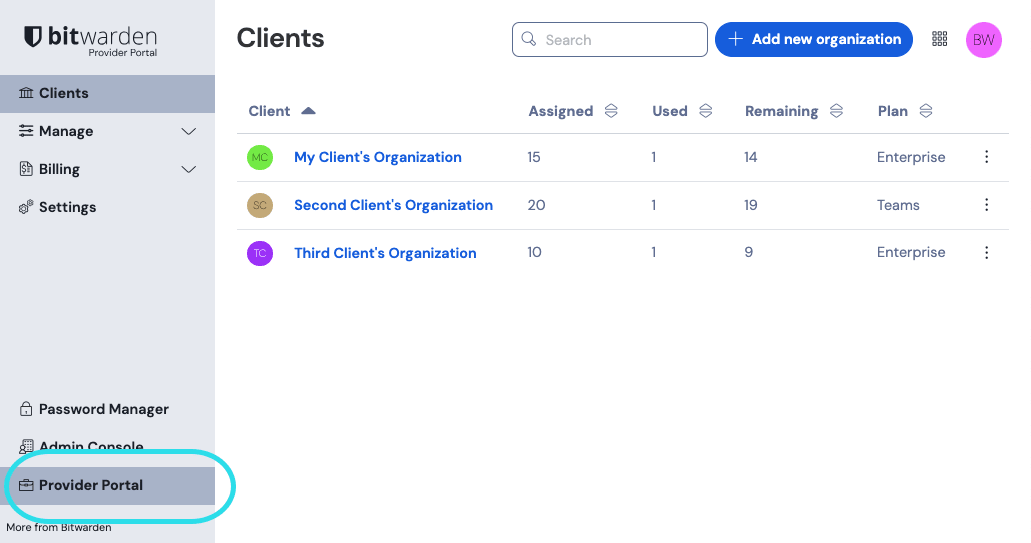Open options menu for My Client's Organization
The image size is (1031, 543).
click(986, 156)
